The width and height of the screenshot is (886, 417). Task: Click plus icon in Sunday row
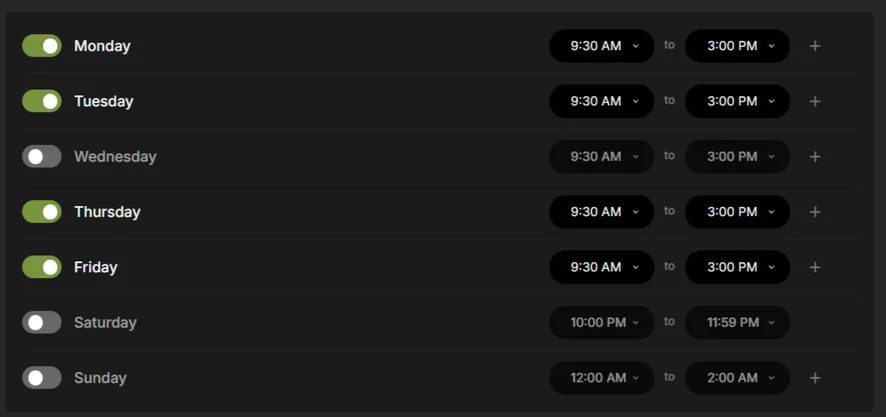815,378
